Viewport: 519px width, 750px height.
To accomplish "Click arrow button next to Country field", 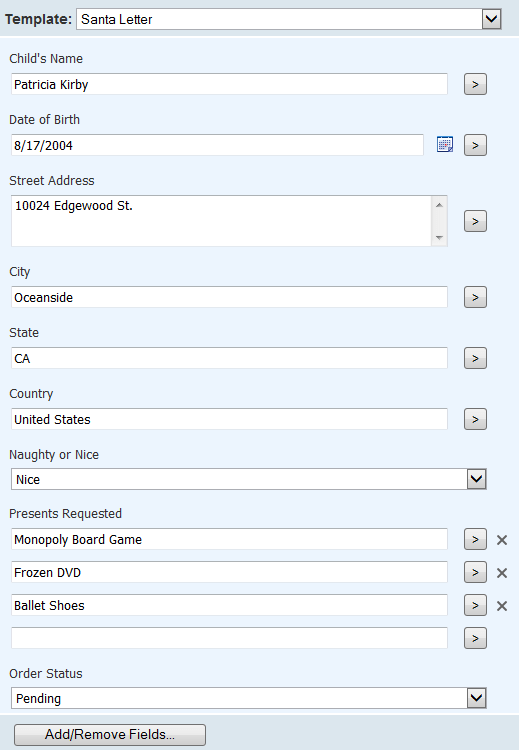I will (x=475, y=419).
